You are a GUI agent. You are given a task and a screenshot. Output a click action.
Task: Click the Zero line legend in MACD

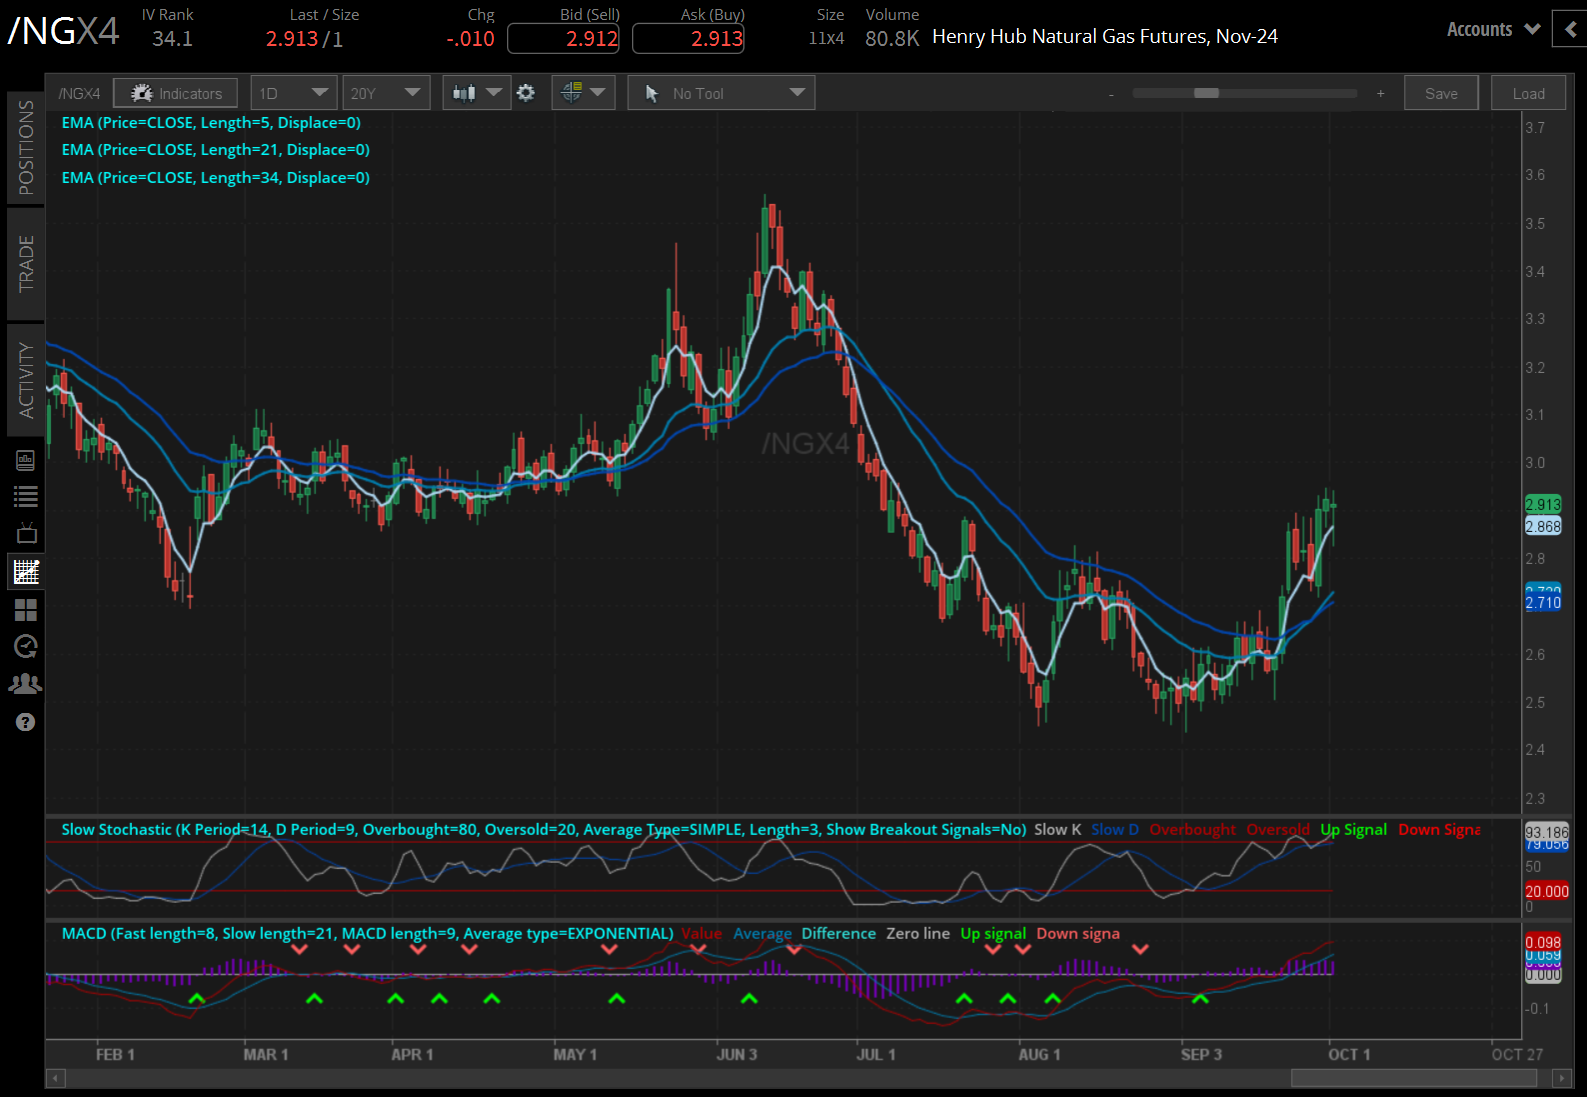coord(918,933)
